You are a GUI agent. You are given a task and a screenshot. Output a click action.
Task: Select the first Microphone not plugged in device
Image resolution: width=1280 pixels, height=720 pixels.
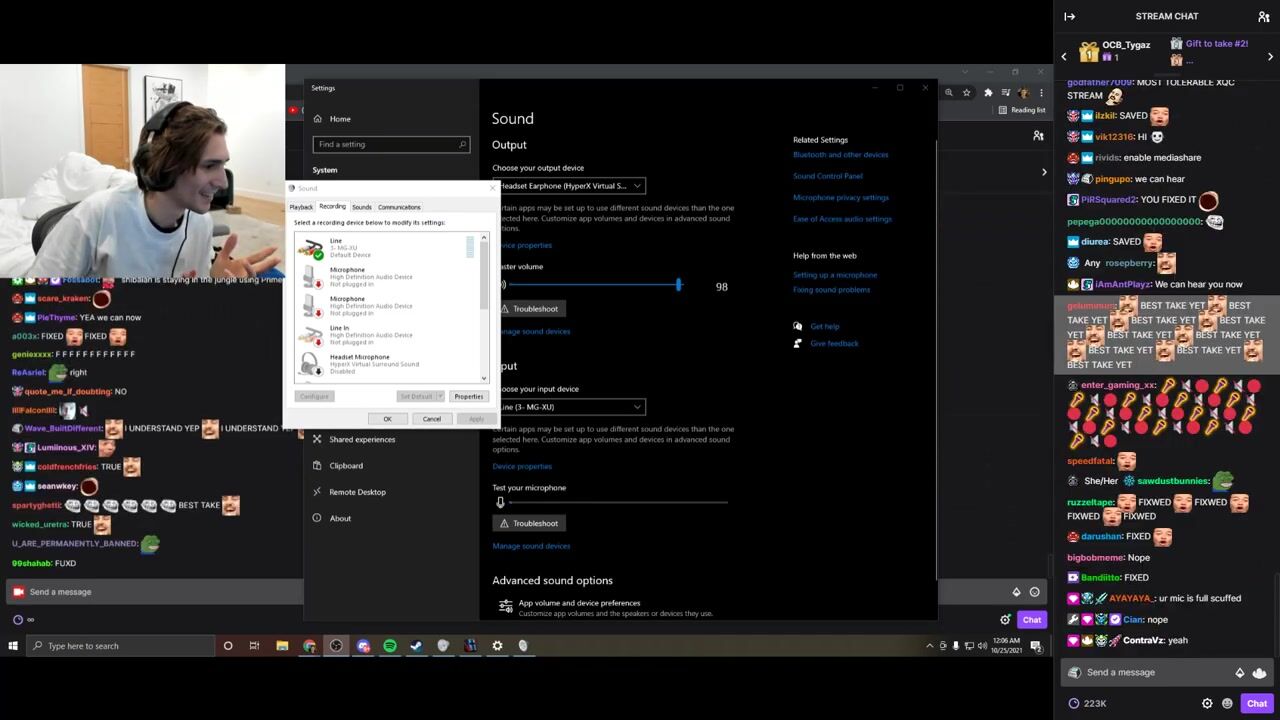coord(385,276)
